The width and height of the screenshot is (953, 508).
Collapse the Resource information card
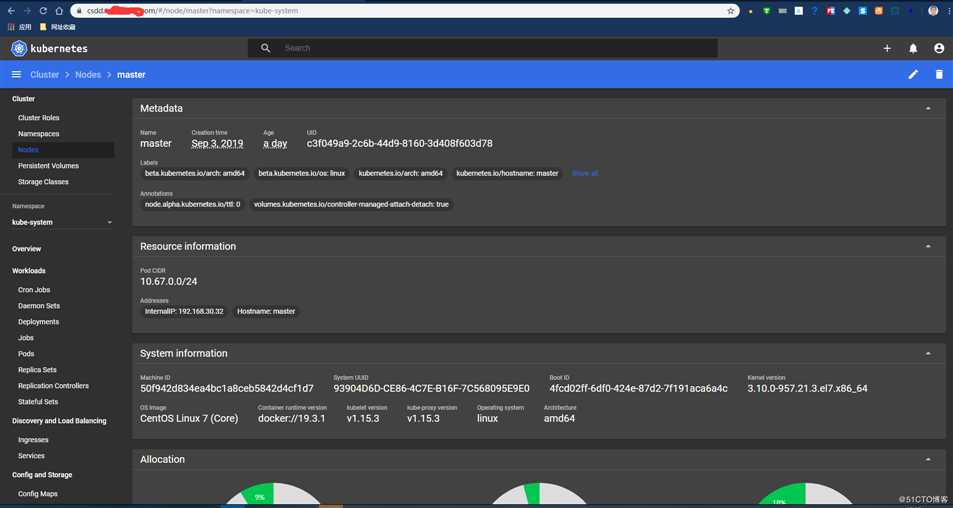(x=928, y=247)
